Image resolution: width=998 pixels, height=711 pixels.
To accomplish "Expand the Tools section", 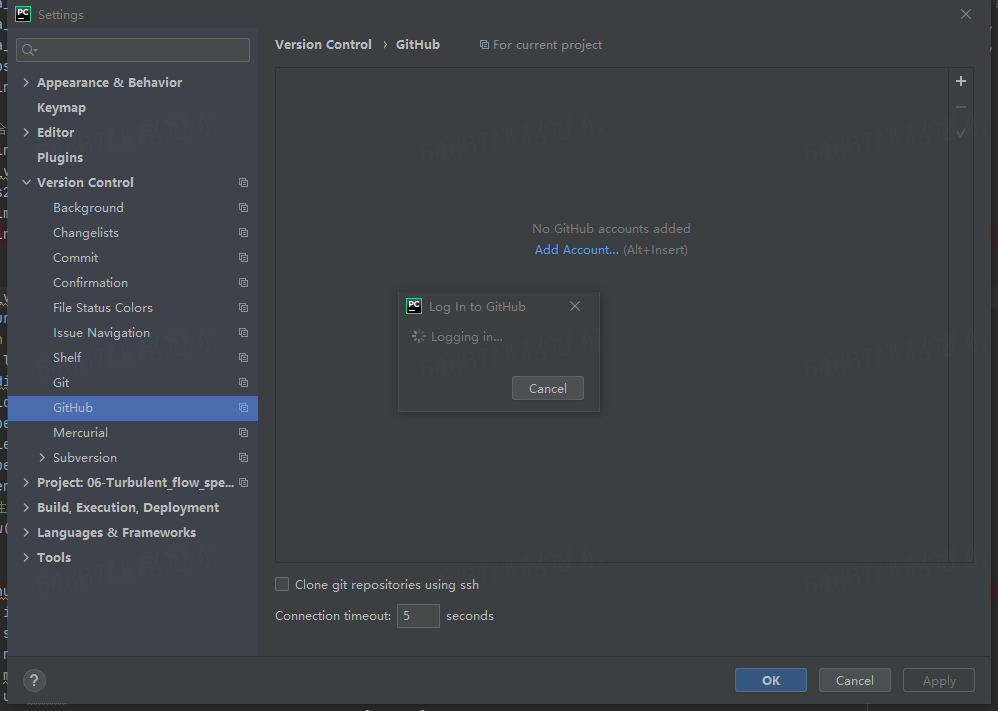I will tap(26, 558).
